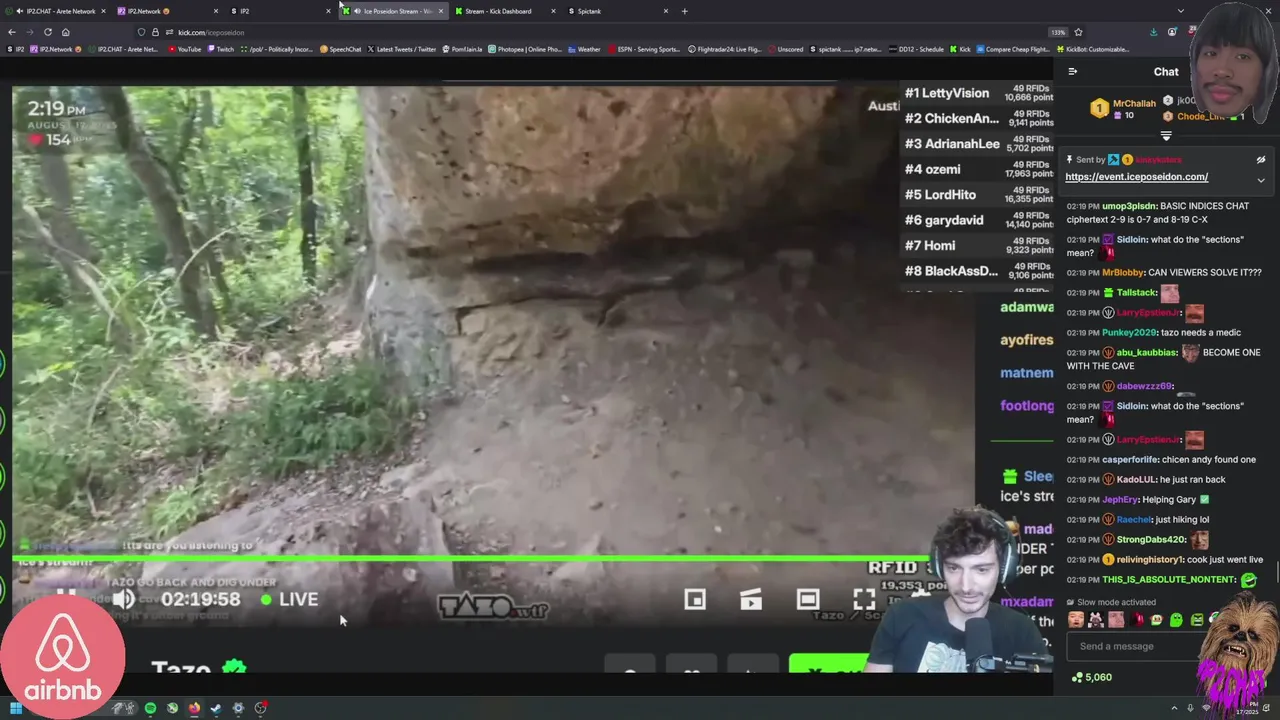Jump to LIVE in the player
The height and width of the screenshot is (720, 1280).
tap(289, 599)
